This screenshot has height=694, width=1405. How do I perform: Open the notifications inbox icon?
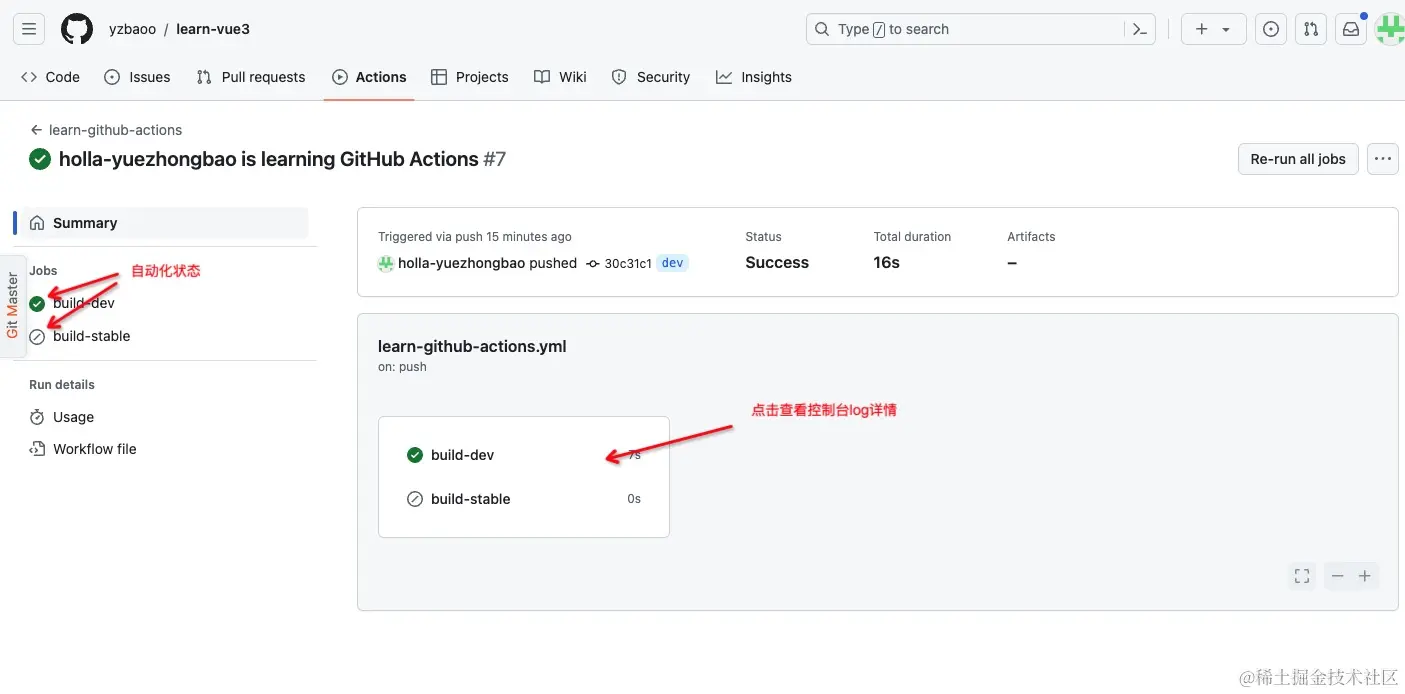[1351, 29]
